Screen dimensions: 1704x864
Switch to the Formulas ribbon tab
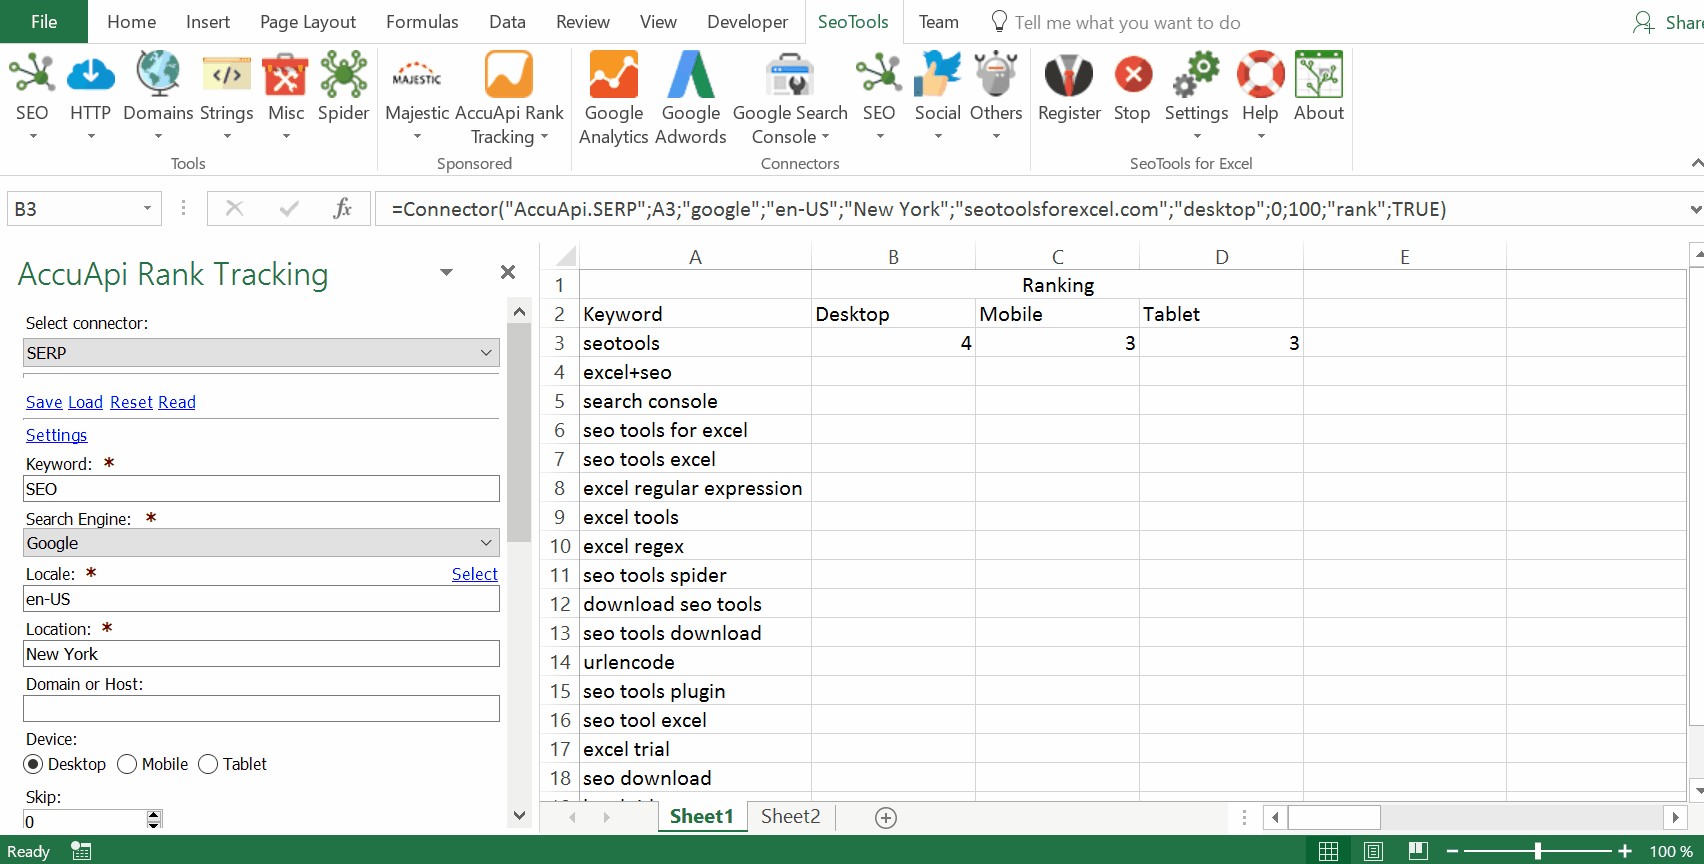tap(422, 22)
